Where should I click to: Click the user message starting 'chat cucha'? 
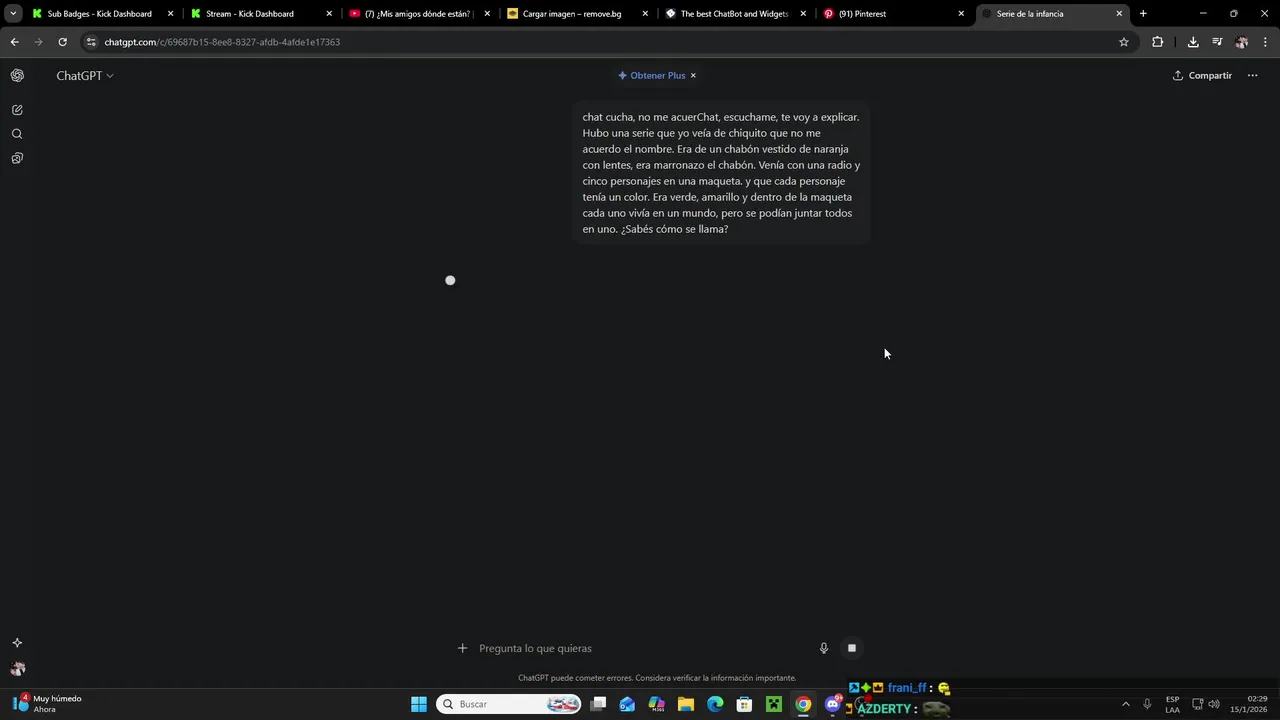(721, 173)
